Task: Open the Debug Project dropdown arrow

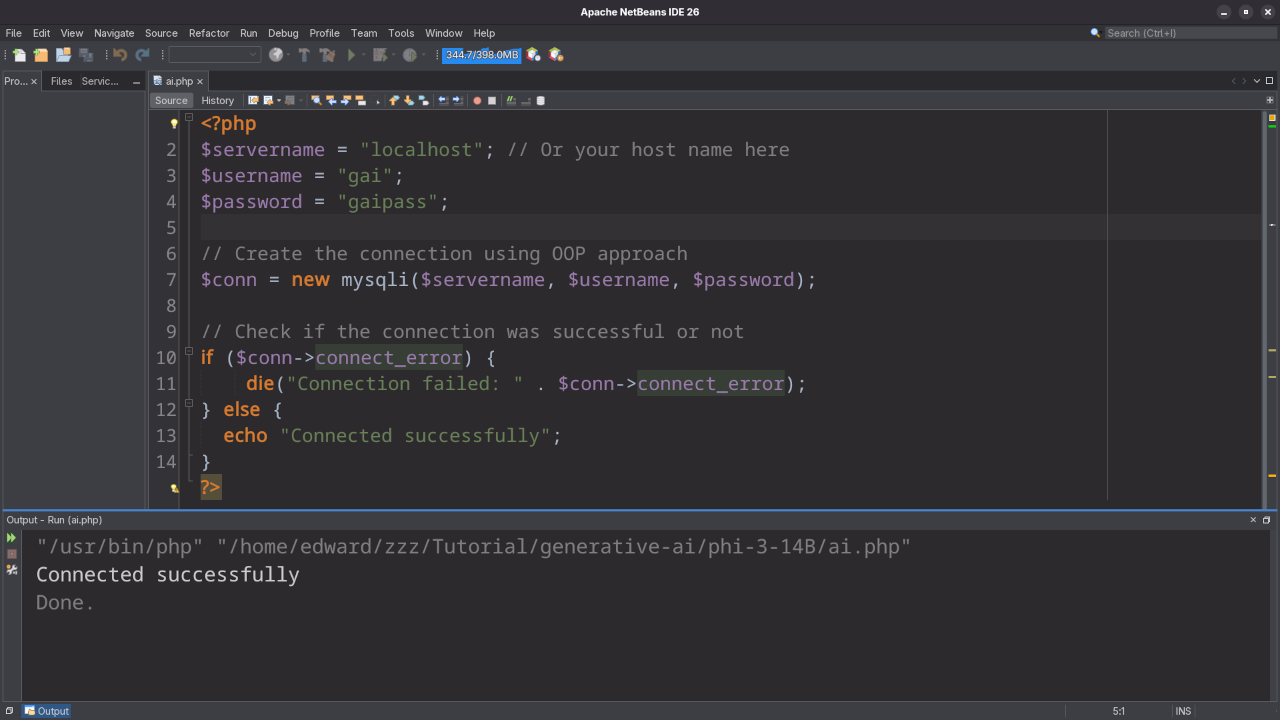Action: tap(393, 55)
